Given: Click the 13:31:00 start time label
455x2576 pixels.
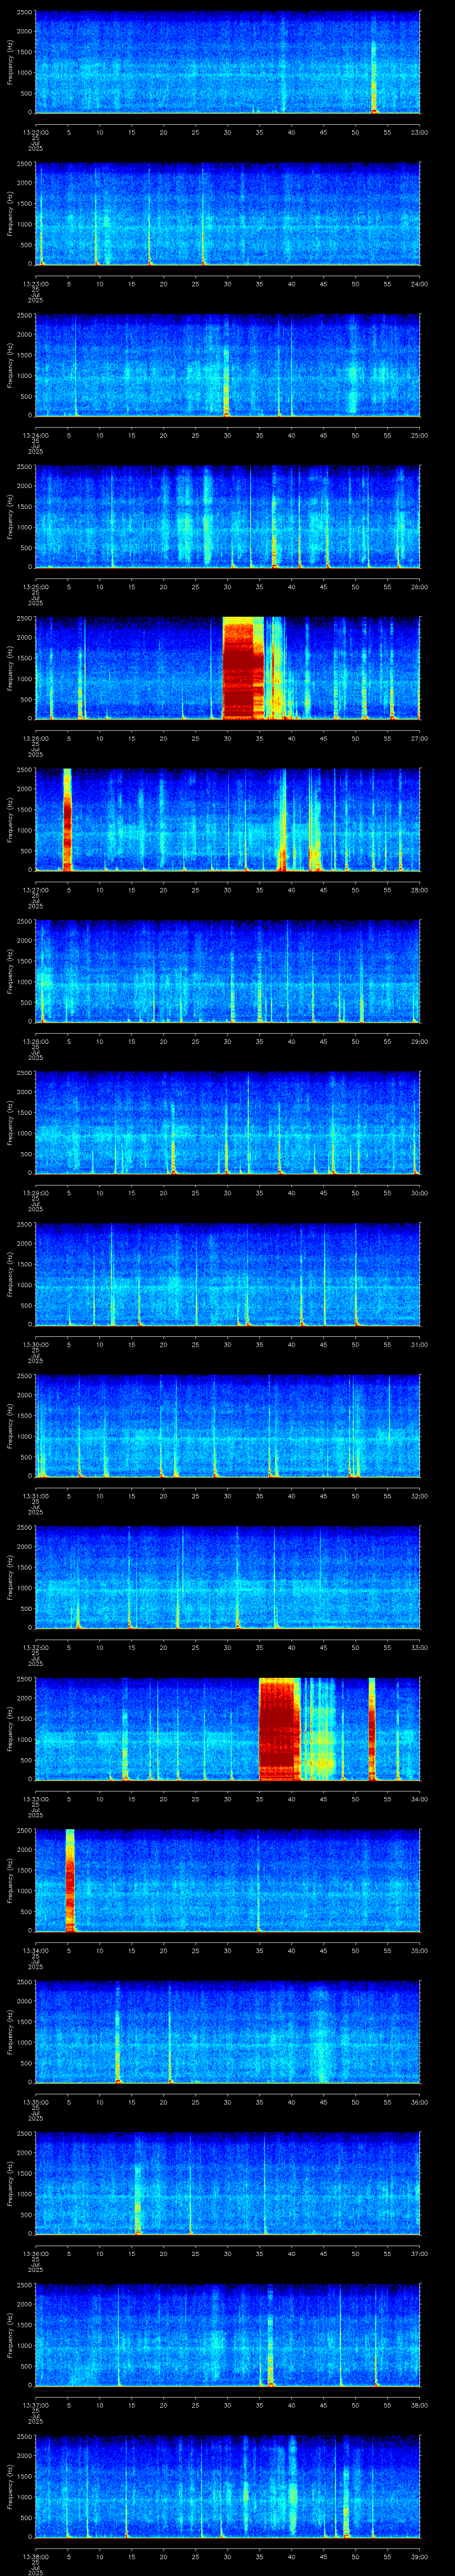Looking at the screenshot, I should 35,1496.
